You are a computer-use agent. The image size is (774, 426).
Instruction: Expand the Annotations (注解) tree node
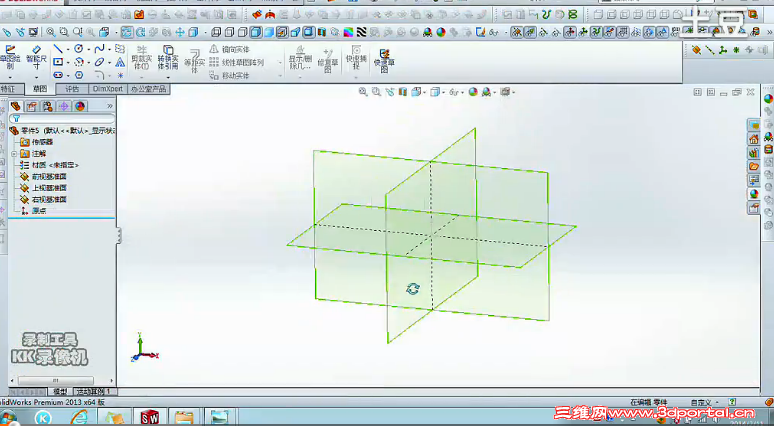click(14, 154)
